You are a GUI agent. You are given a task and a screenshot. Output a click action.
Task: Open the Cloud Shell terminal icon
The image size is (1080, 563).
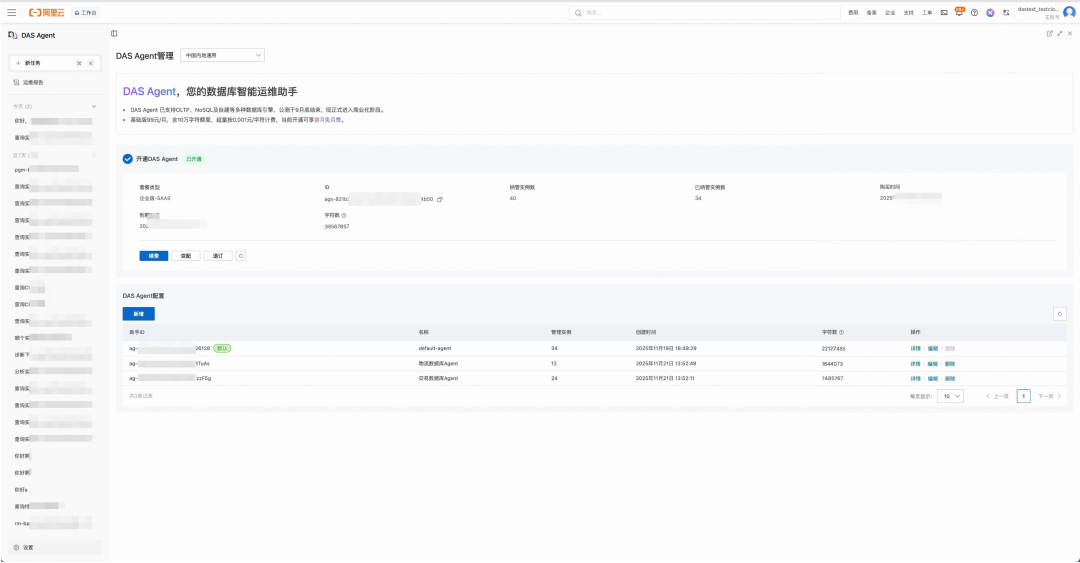point(944,12)
